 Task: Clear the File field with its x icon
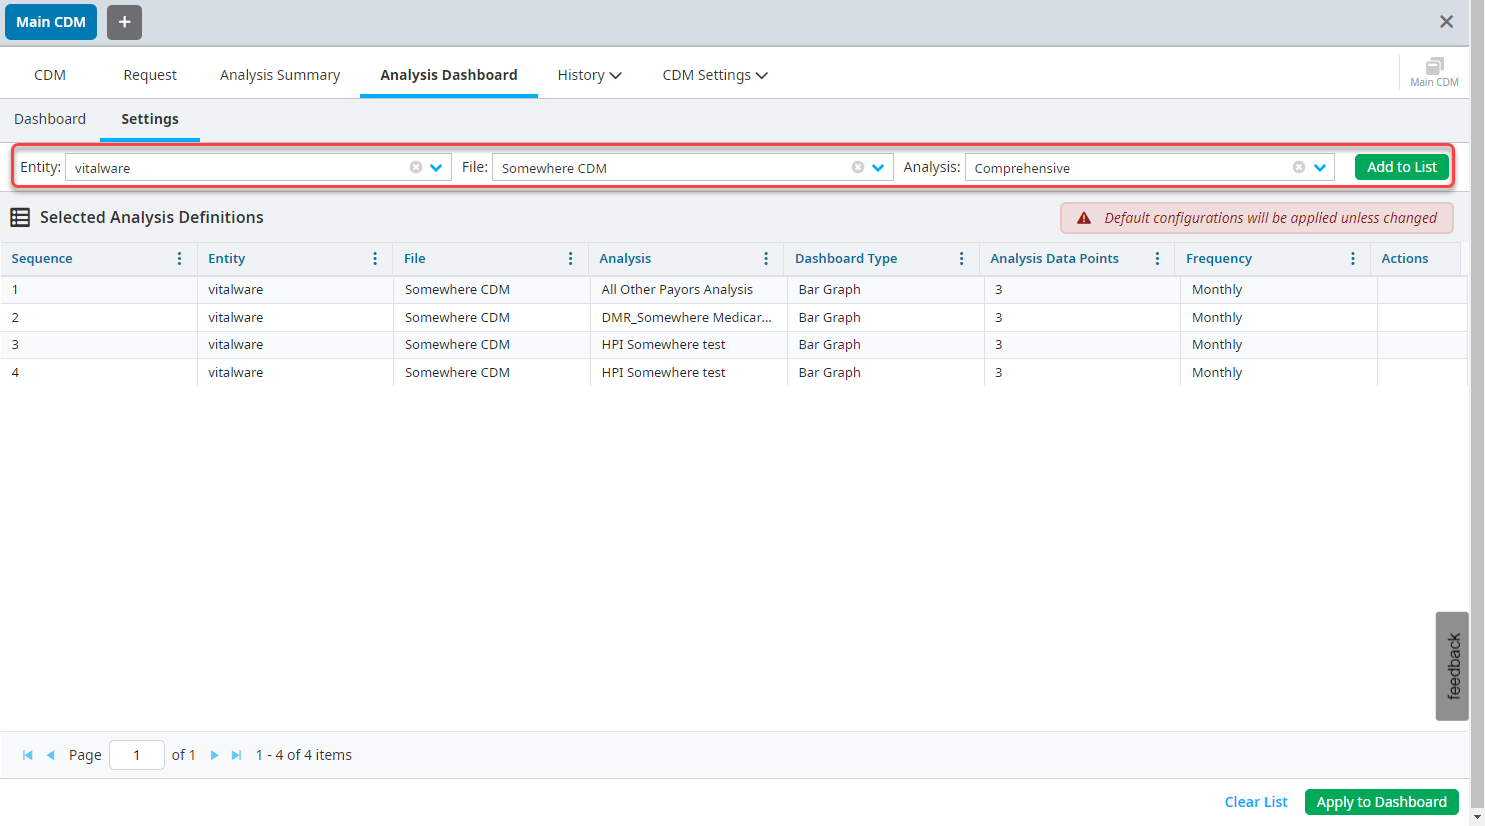click(x=858, y=168)
